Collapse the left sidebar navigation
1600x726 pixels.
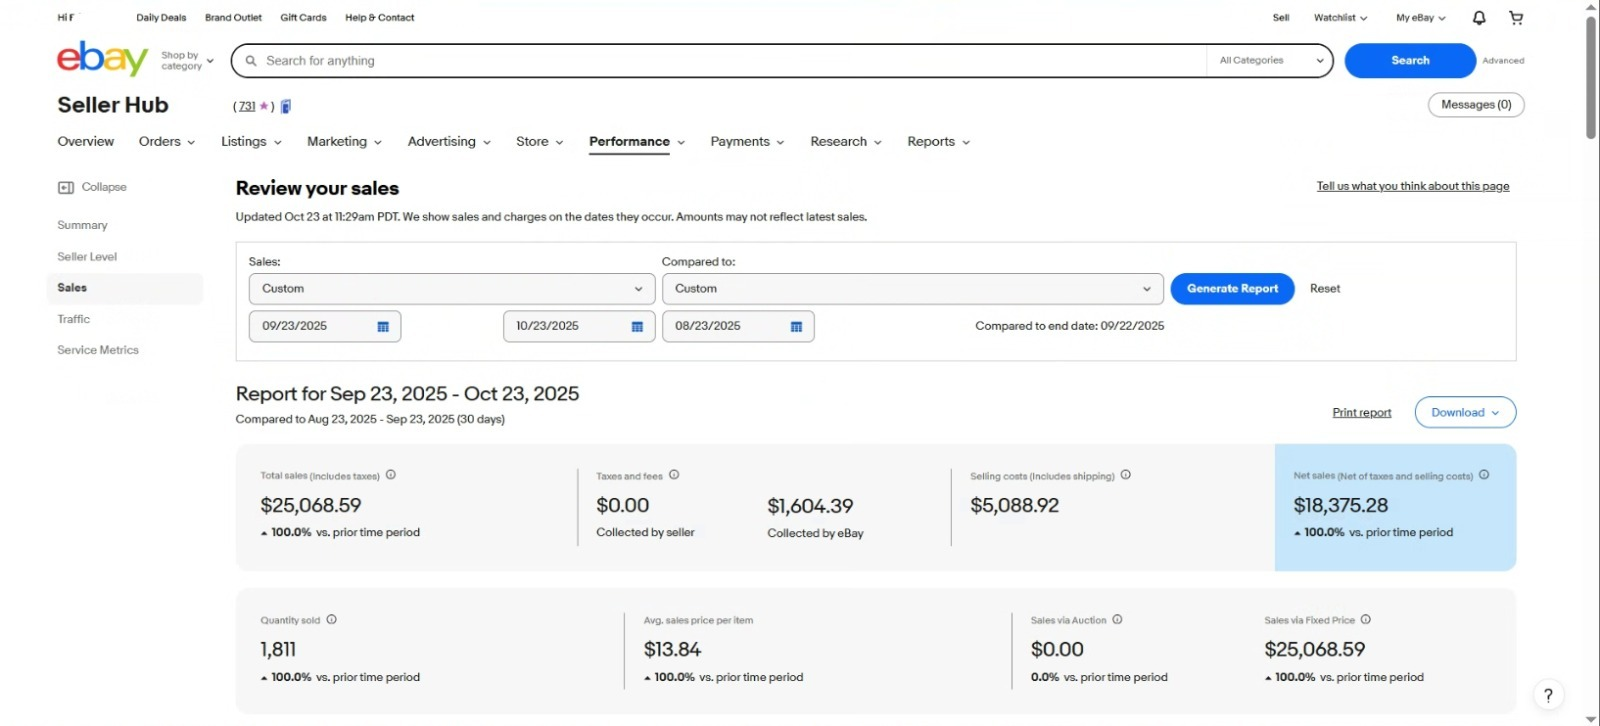coord(92,187)
